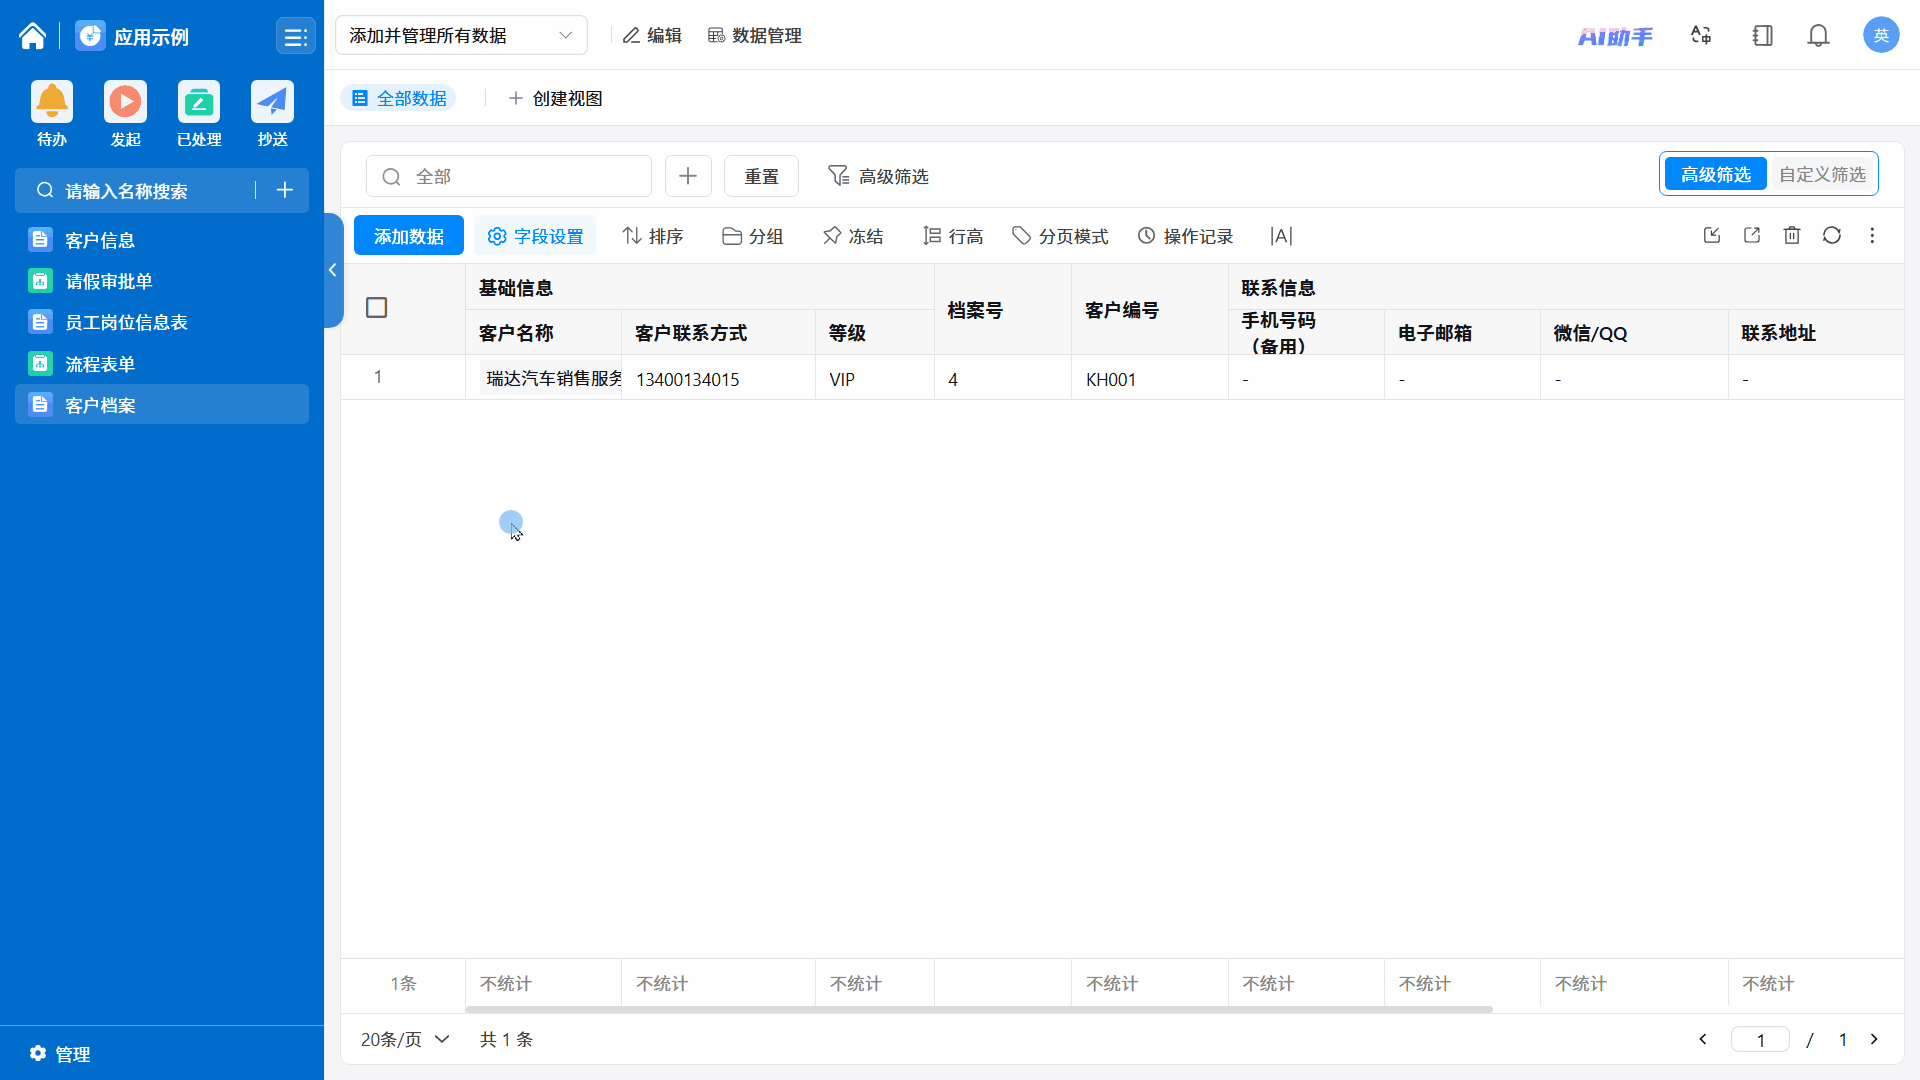Go to the next page arrow
The height and width of the screenshot is (1080, 1920).
coord(1874,1040)
